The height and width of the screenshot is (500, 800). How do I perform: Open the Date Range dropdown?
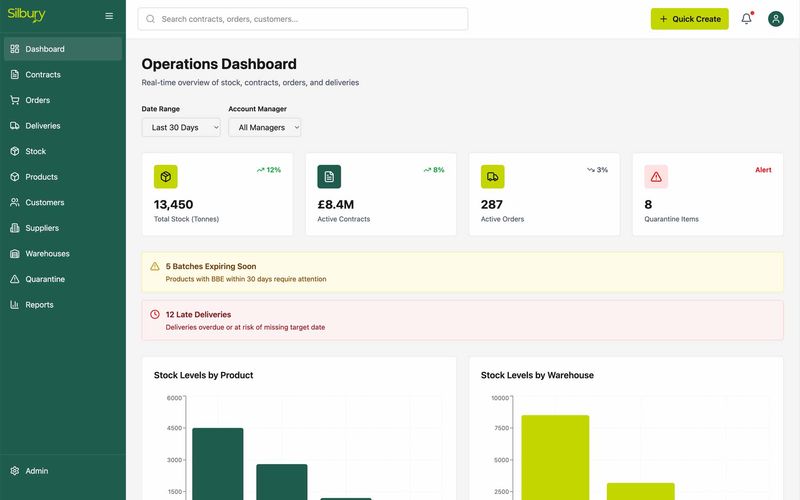(x=181, y=128)
